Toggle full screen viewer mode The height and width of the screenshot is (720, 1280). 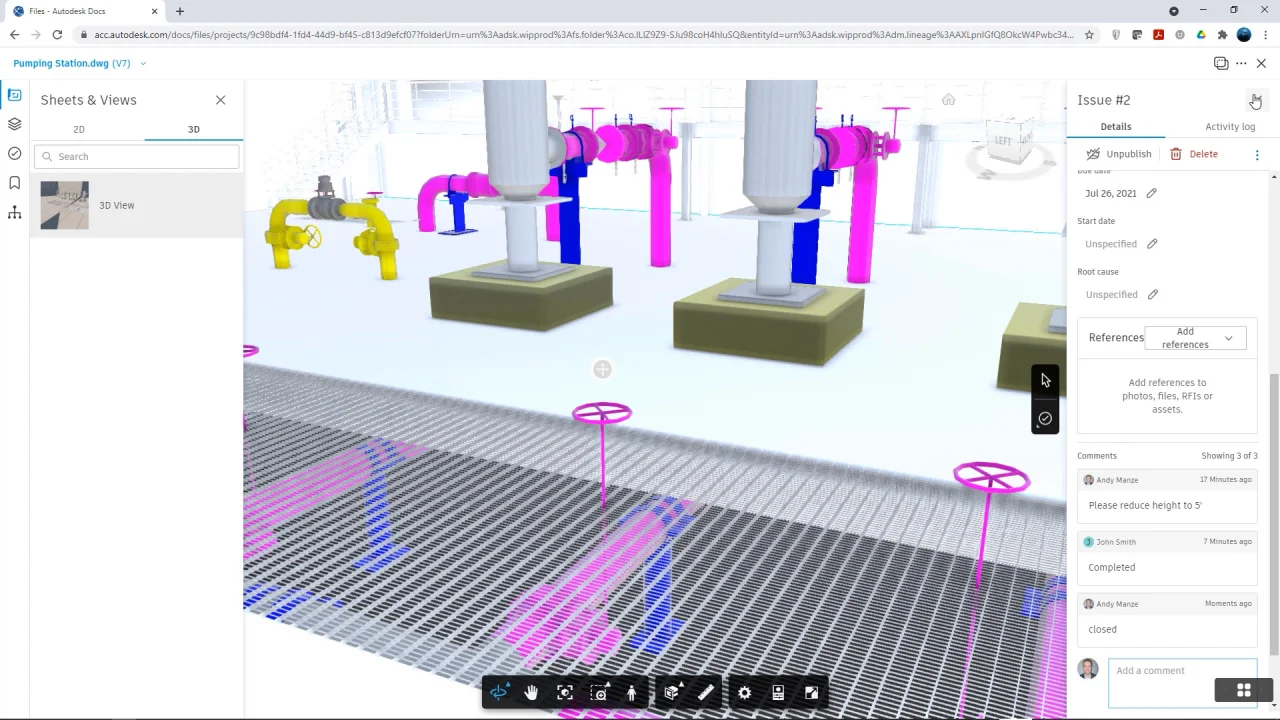(811, 692)
